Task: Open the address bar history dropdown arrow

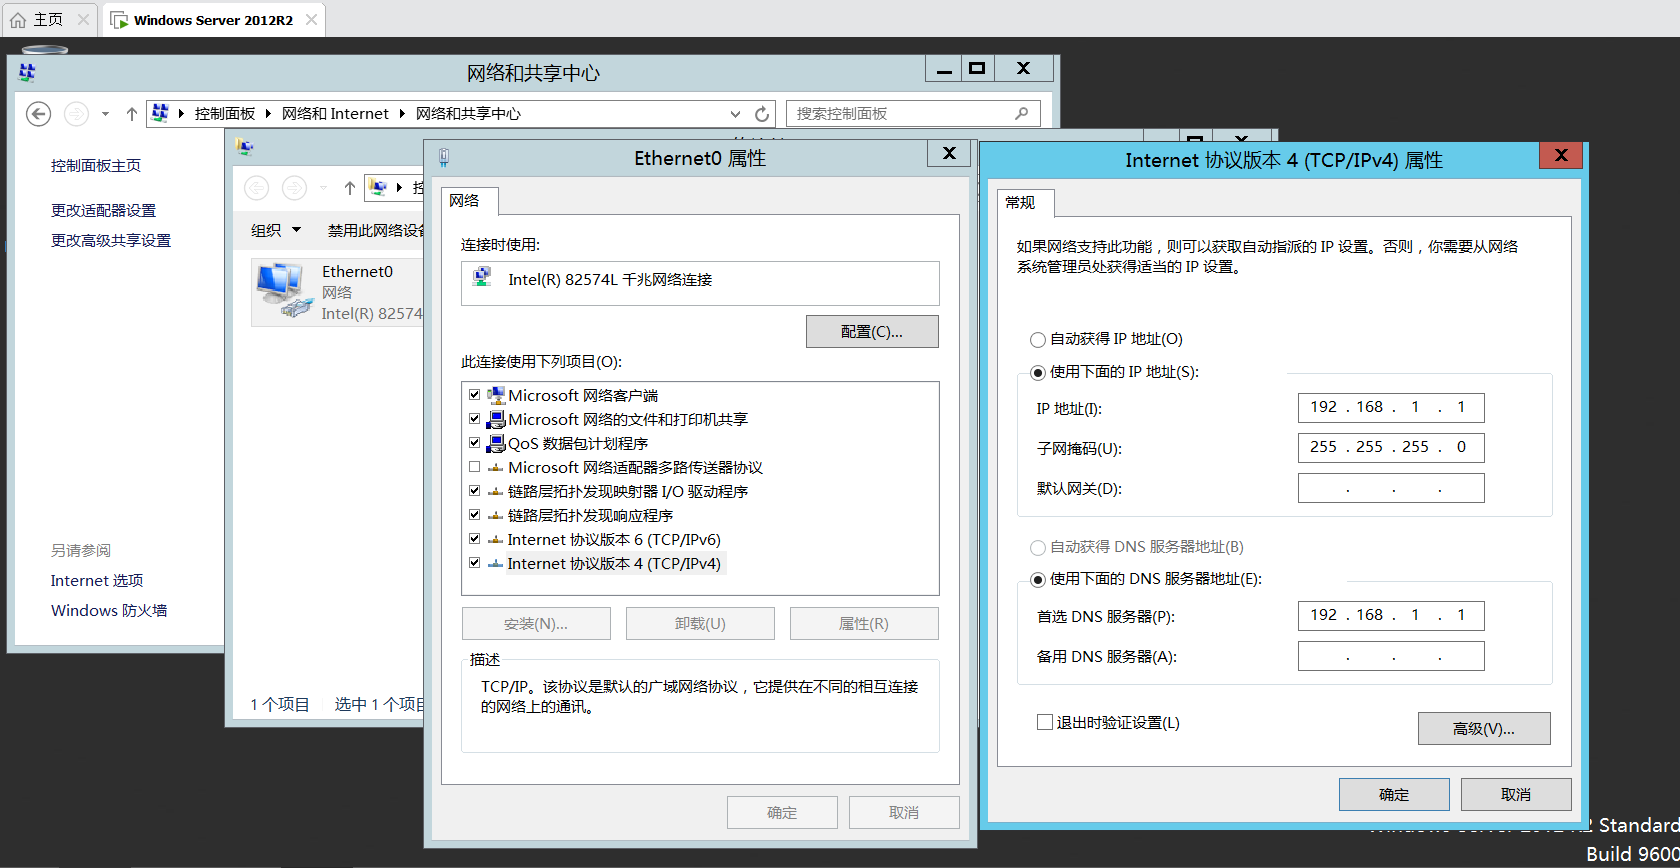Action: (x=735, y=114)
